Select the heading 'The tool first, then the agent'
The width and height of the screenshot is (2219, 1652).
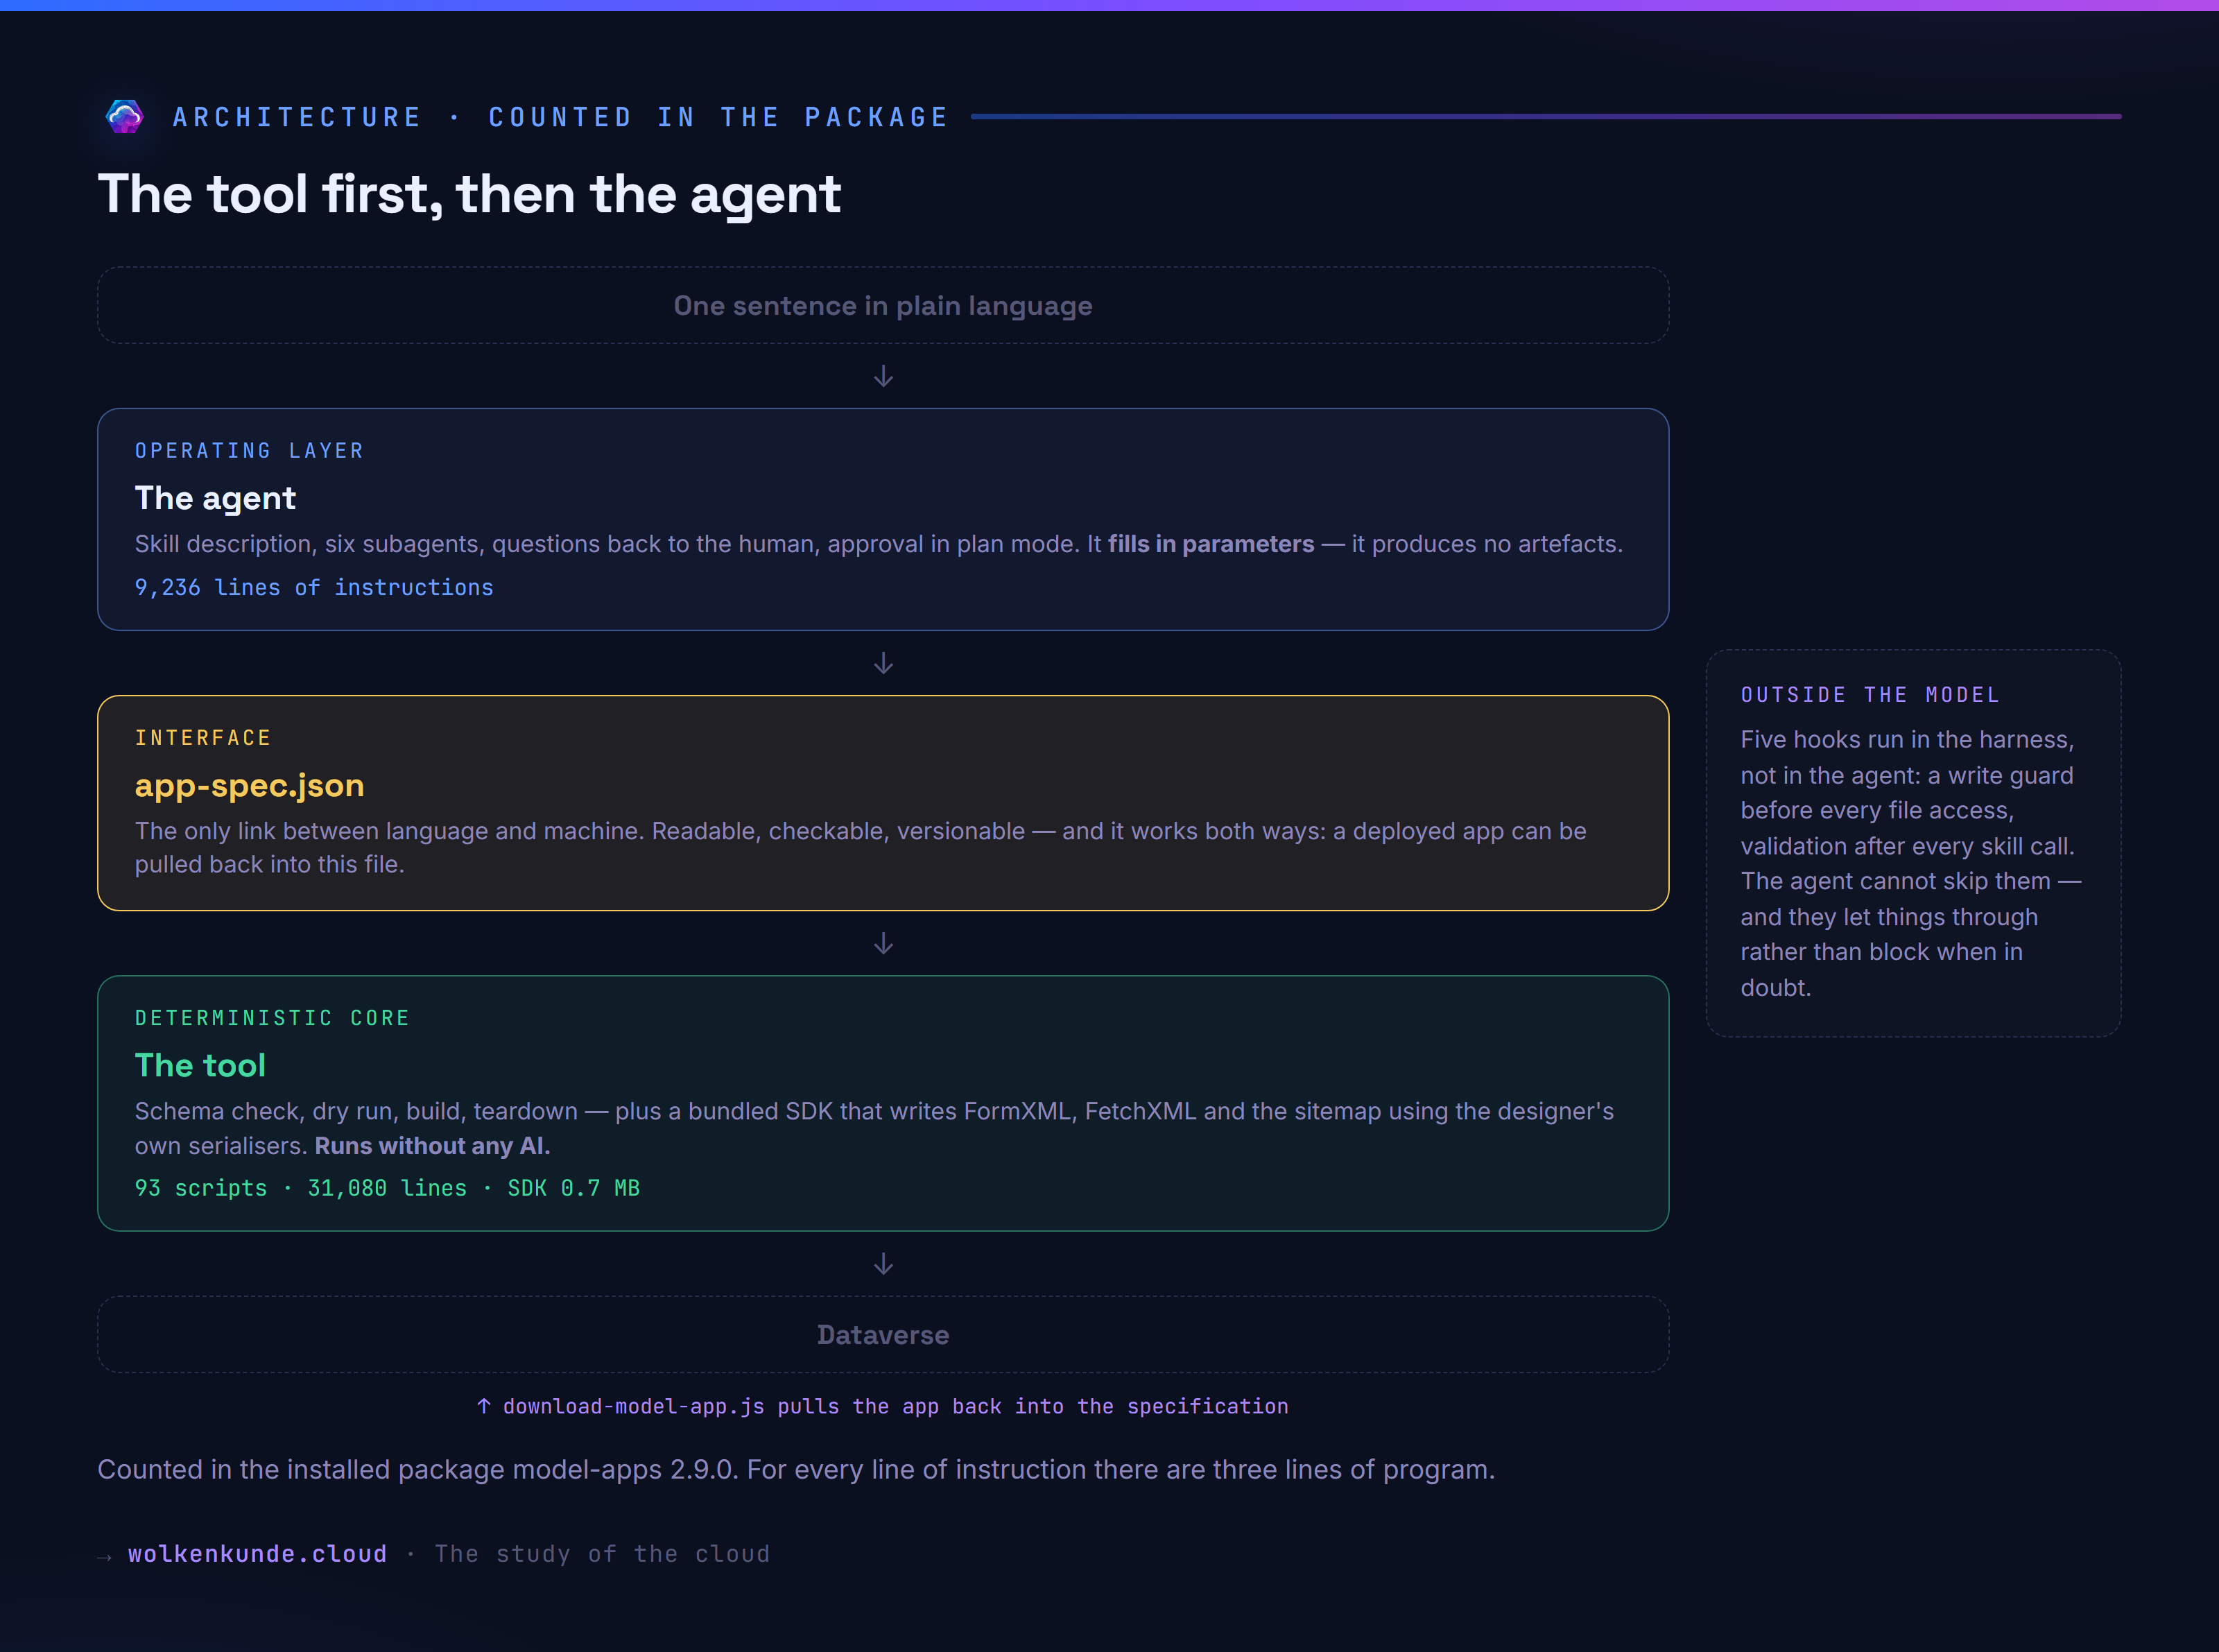(x=469, y=194)
